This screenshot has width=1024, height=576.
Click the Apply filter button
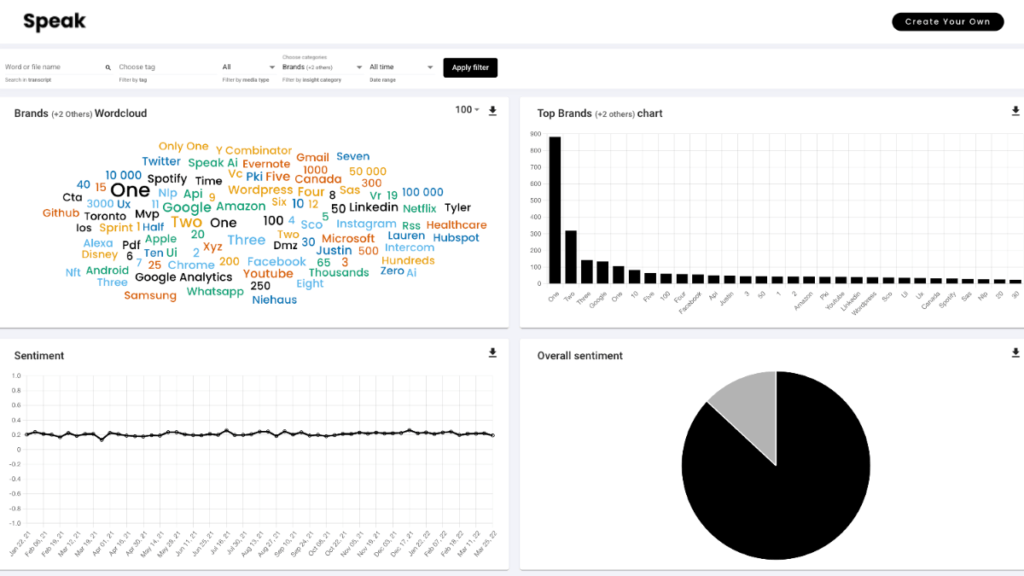[470, 67]
